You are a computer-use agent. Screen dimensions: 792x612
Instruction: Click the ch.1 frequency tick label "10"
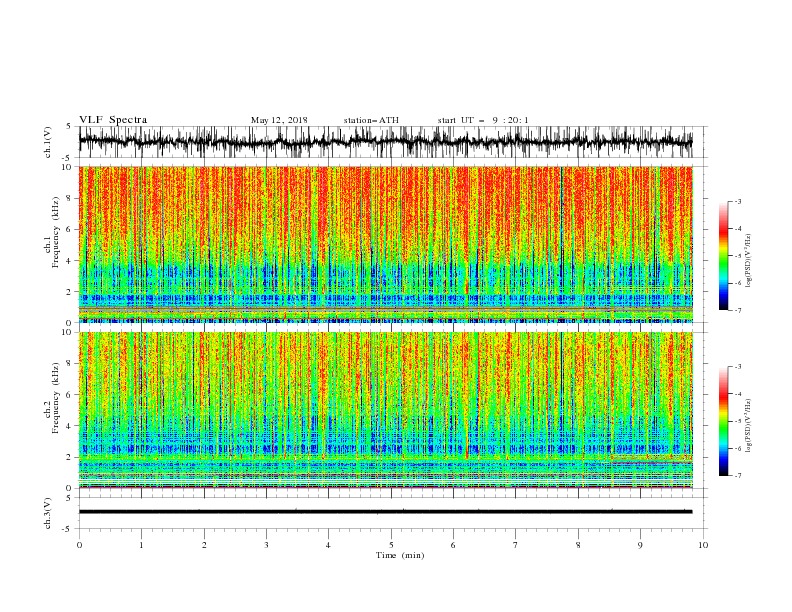[x=67, y=167]
